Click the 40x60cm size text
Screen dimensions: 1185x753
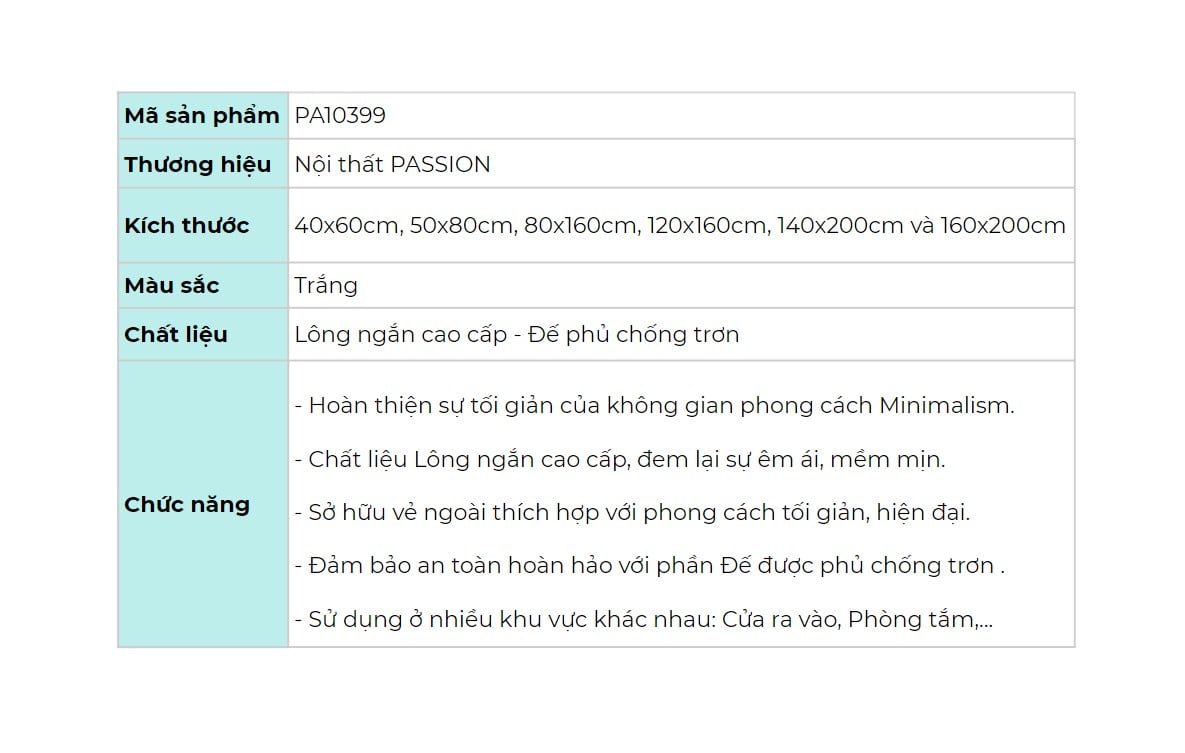[x=346, y=226]
